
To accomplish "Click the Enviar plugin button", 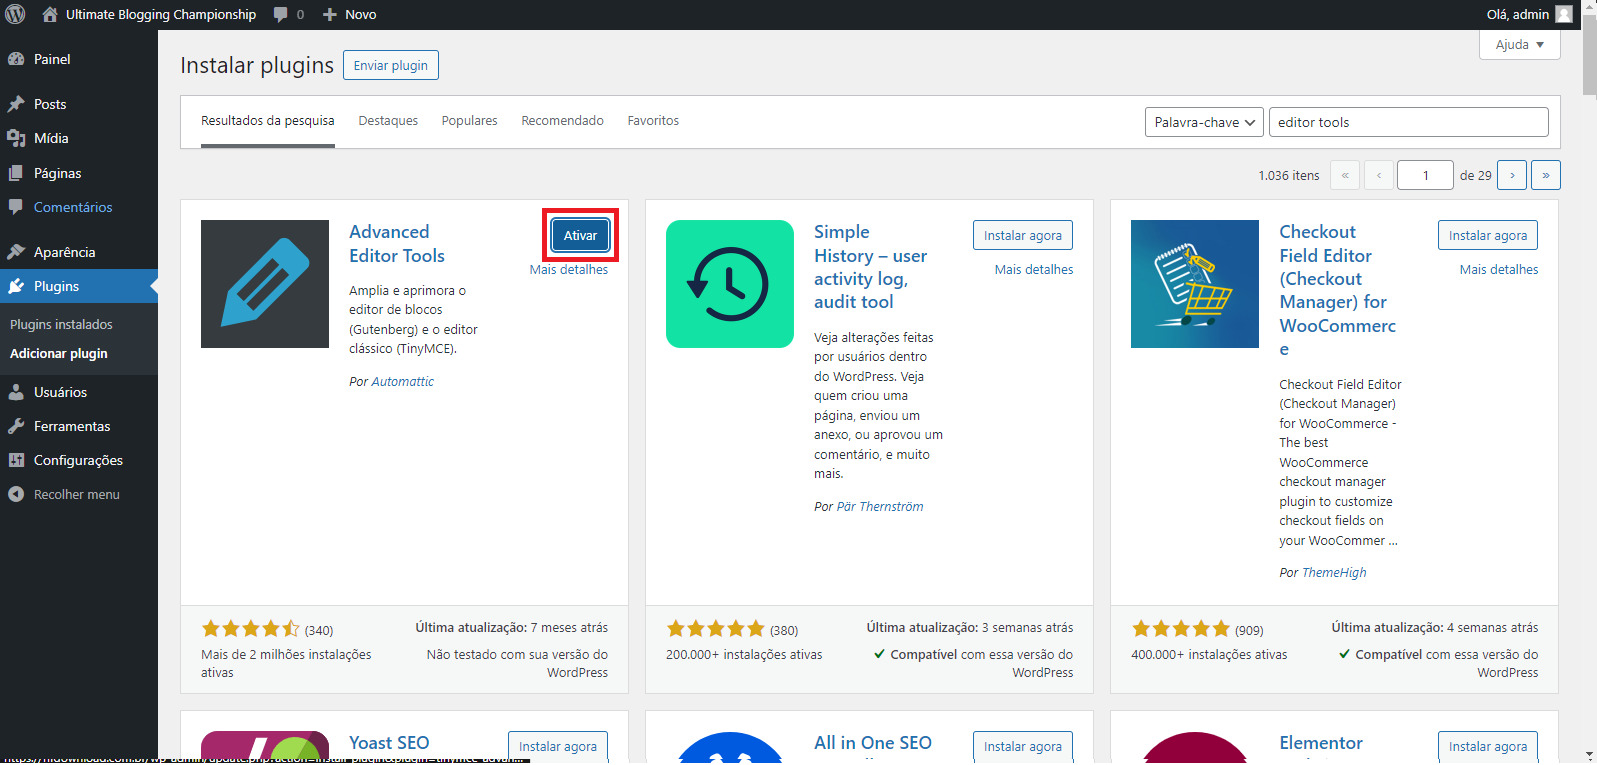I will coord(391,65).
